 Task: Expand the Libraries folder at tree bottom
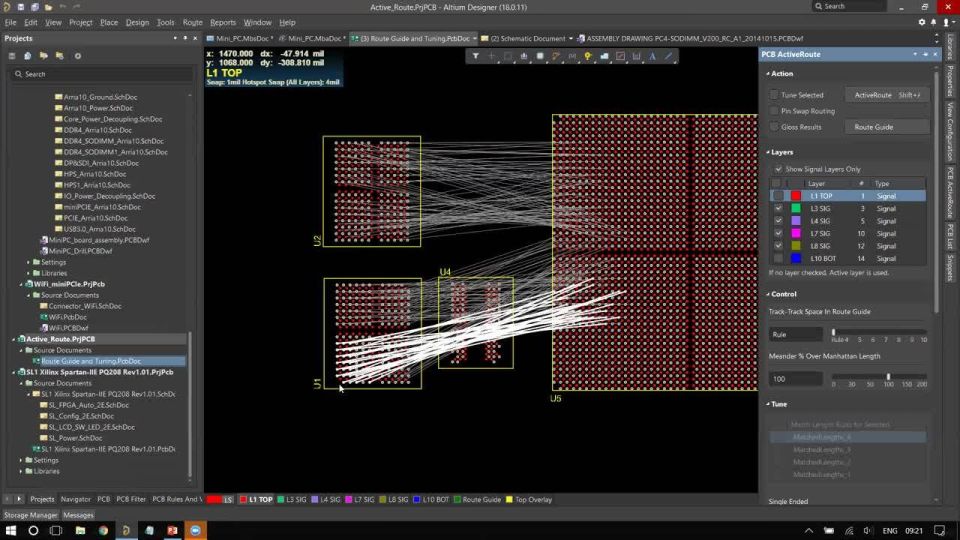pos(21,471)
